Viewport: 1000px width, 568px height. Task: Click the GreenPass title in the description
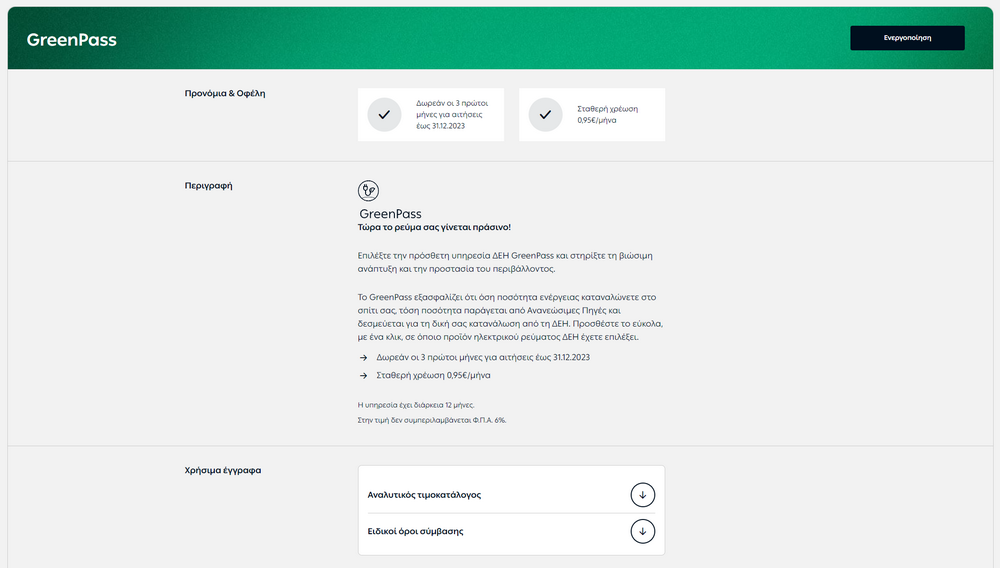pyautogui.click(x=390, y=214)
